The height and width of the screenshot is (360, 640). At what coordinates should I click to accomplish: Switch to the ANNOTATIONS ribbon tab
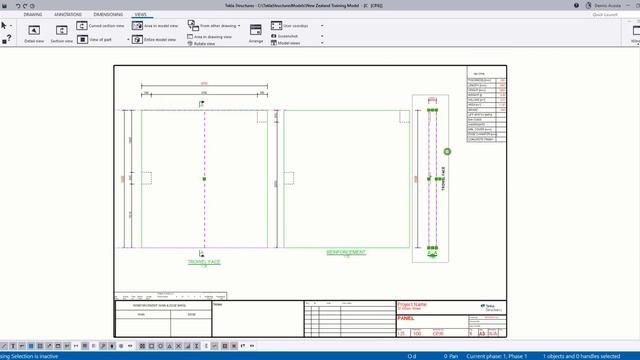pyautogui.click(x=68, y=15)
